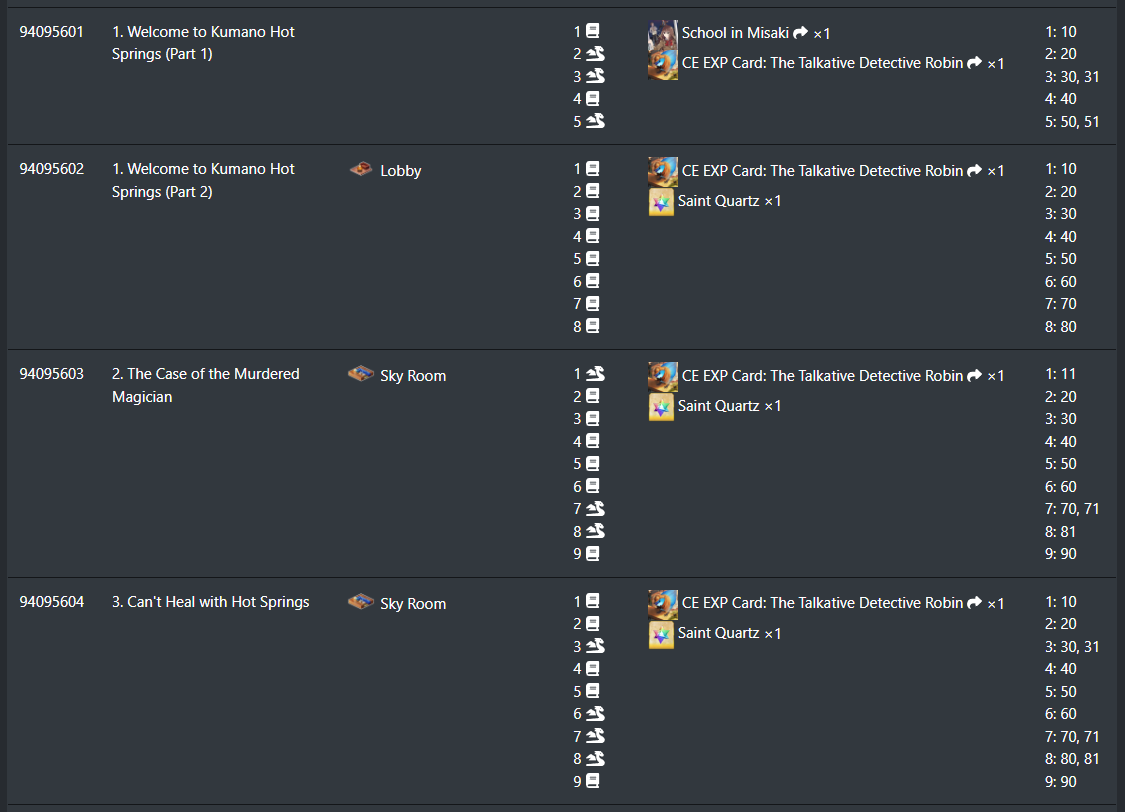Open story phase 8 script icon of Part 2
The image size is (1125, 812).
coord(593,326)
